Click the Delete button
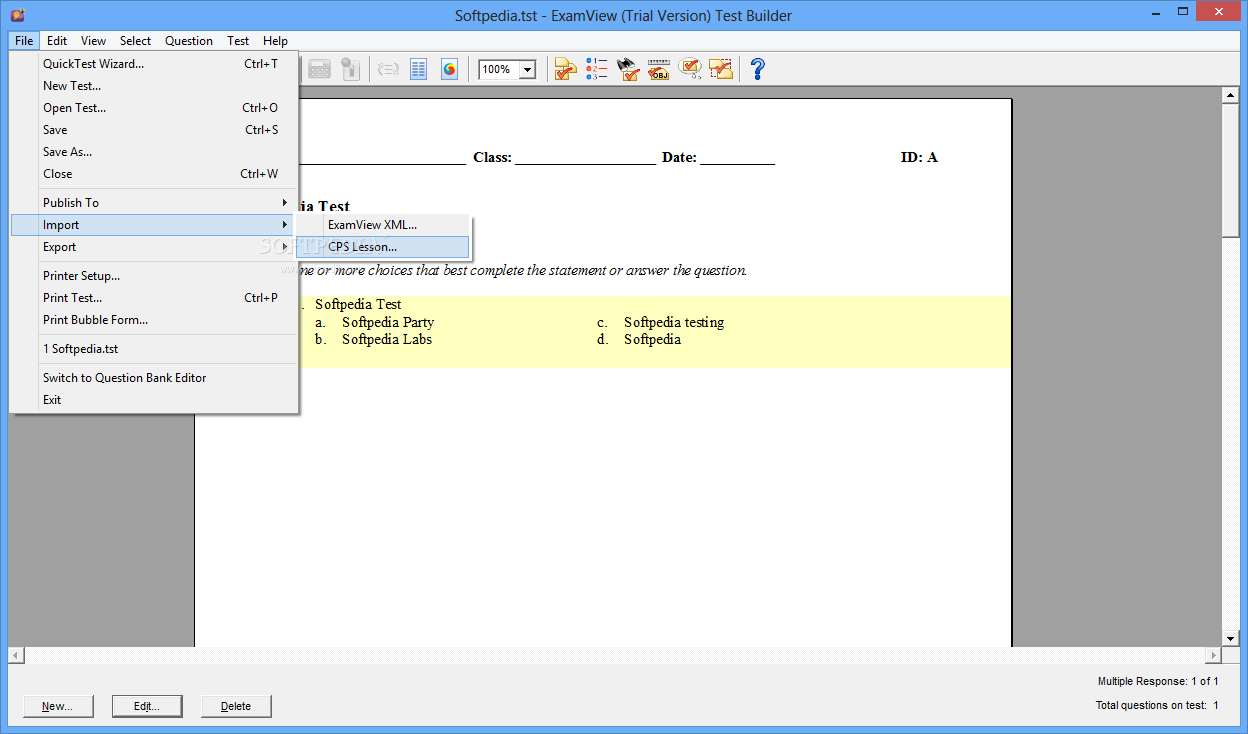1248x734 pixels. pos(236,706)
